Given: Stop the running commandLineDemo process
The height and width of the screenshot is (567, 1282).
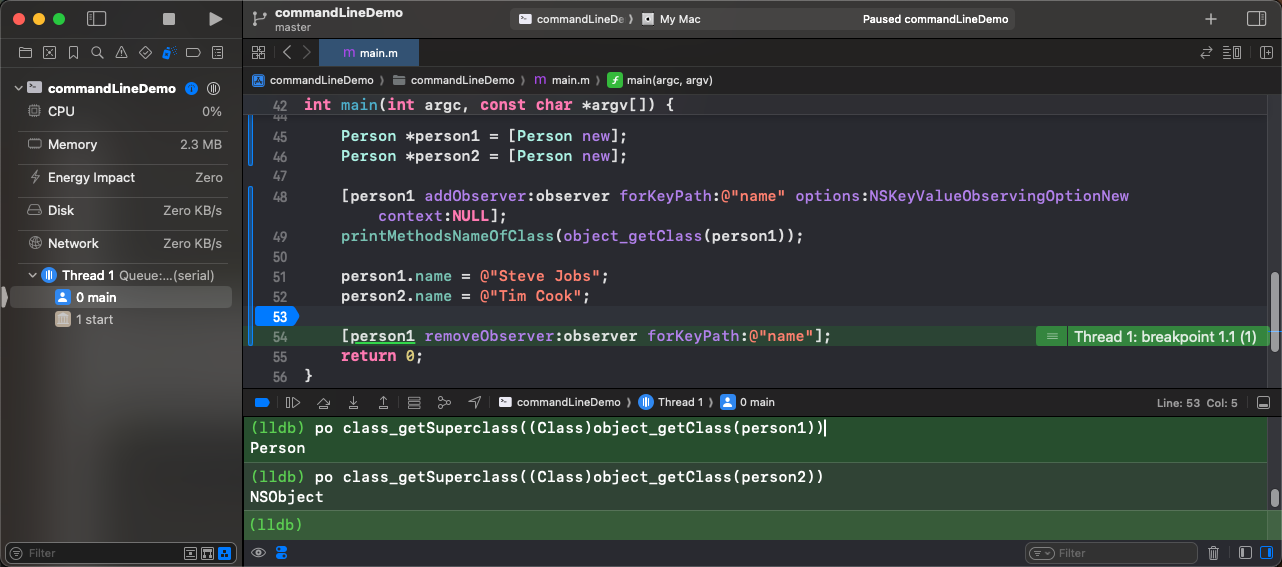Looking at the screenshot, I should (169, 19).
